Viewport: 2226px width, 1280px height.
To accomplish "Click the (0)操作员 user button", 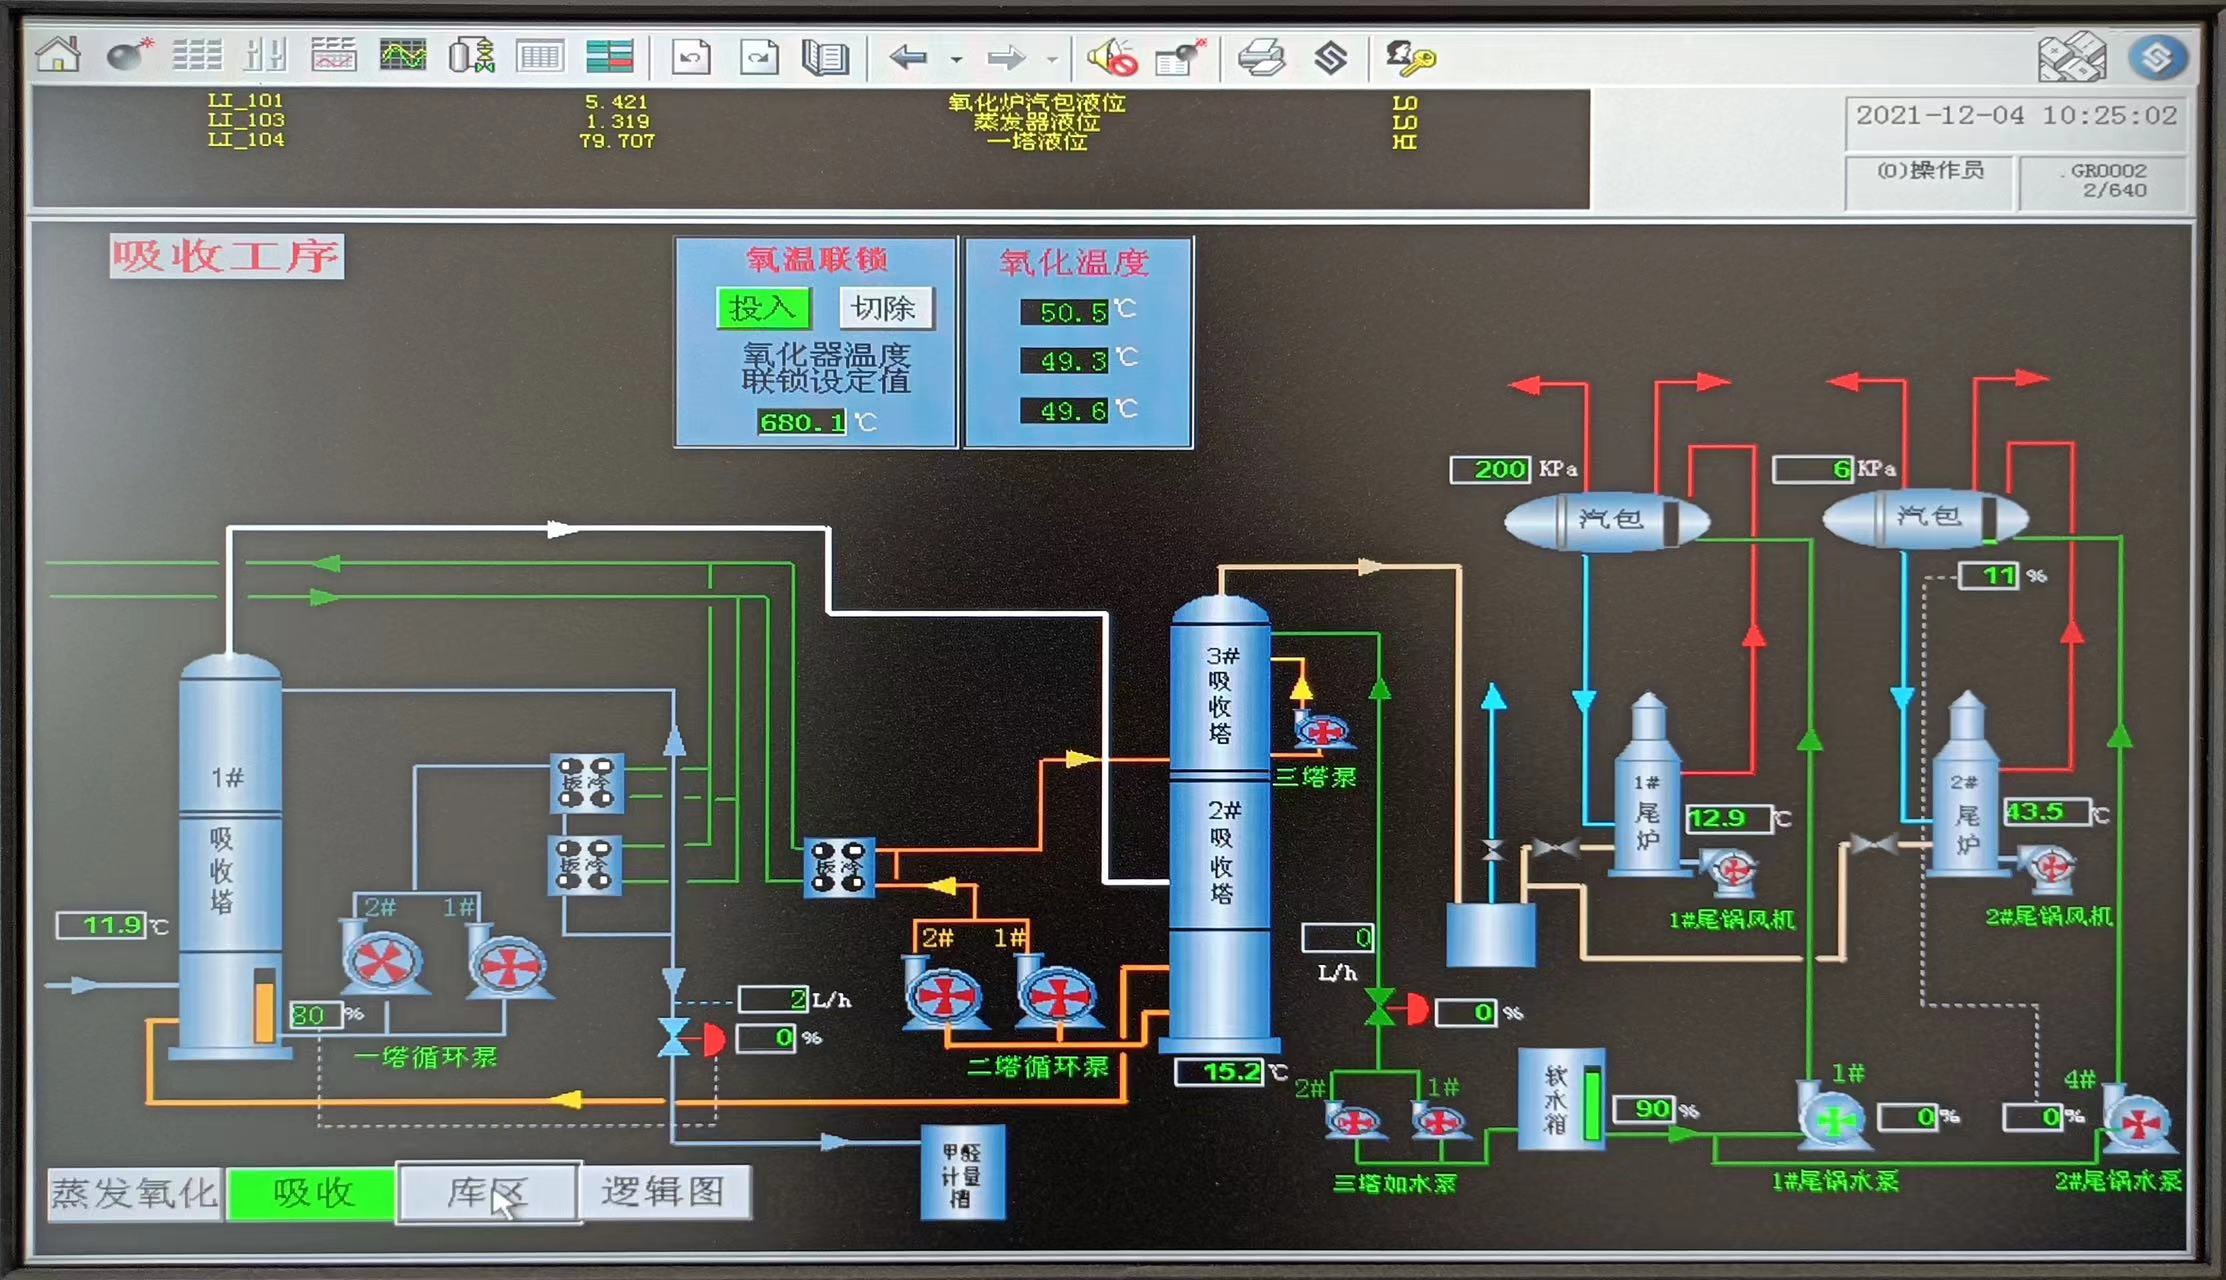I will (1929, 171).
